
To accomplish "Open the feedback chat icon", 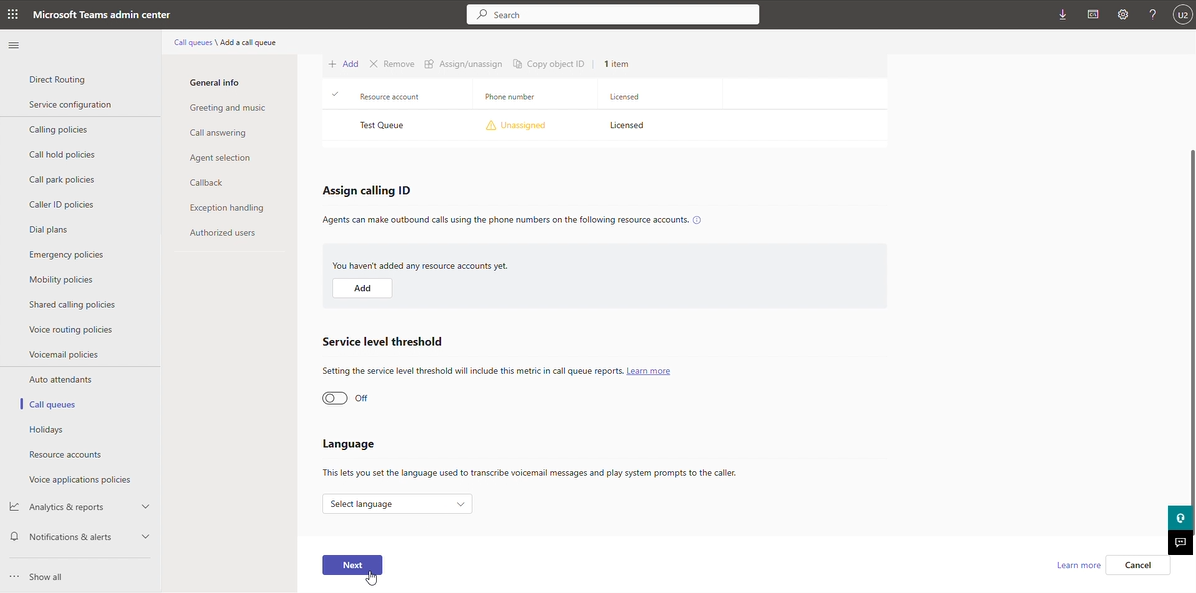I will (x=1180, y=543).
